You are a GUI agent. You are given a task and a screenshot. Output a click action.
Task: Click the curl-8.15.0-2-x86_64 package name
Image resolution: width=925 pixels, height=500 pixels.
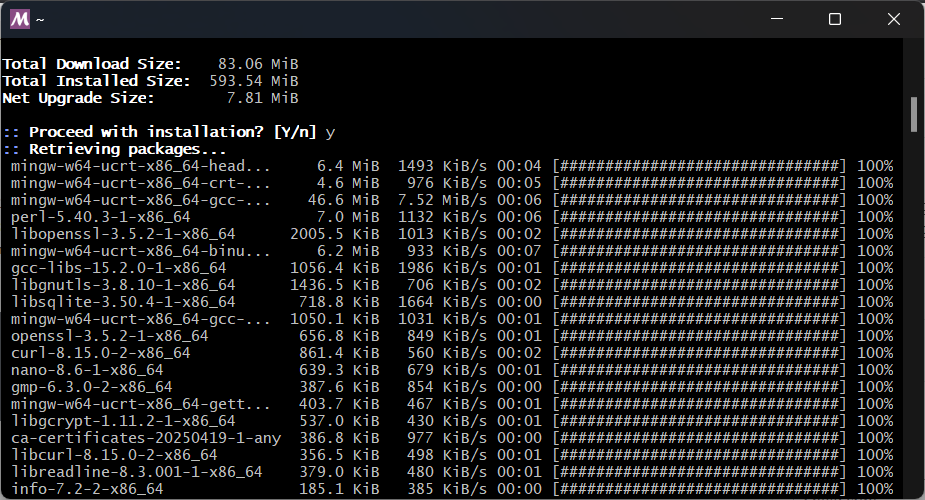coord(100,353)
